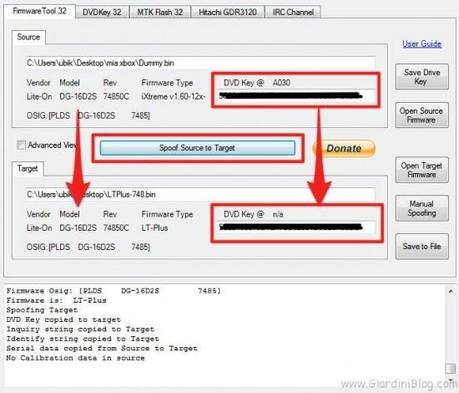Open the User Guide link
Viewport: 459px width, 393px height.
tap(422, 44)
